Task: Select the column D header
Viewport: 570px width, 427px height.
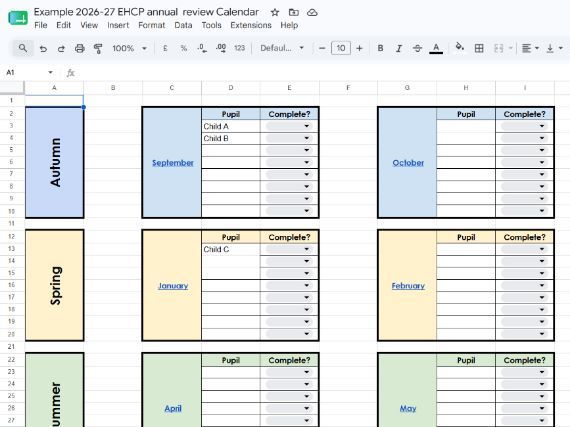Action: 231,88
